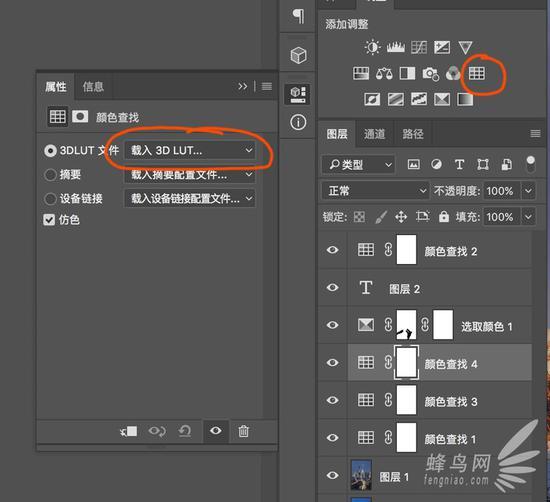Expand the 不透明度 opacity dropdown arrow
The width and height of the screenshot is (550, 502).
point(528,191)
